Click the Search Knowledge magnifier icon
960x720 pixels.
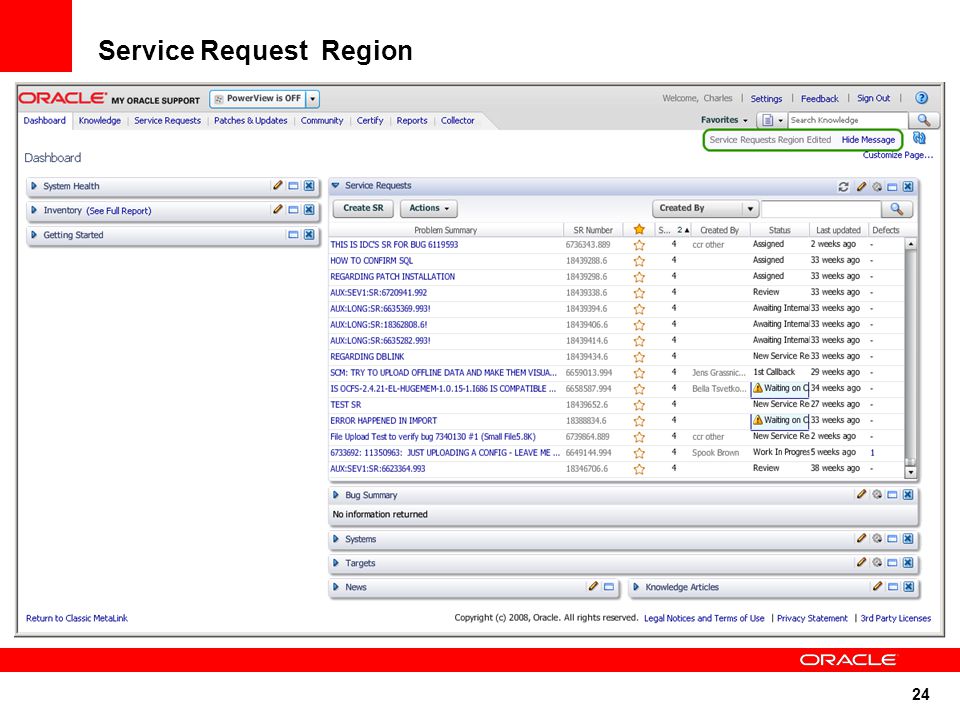(924, 120)
